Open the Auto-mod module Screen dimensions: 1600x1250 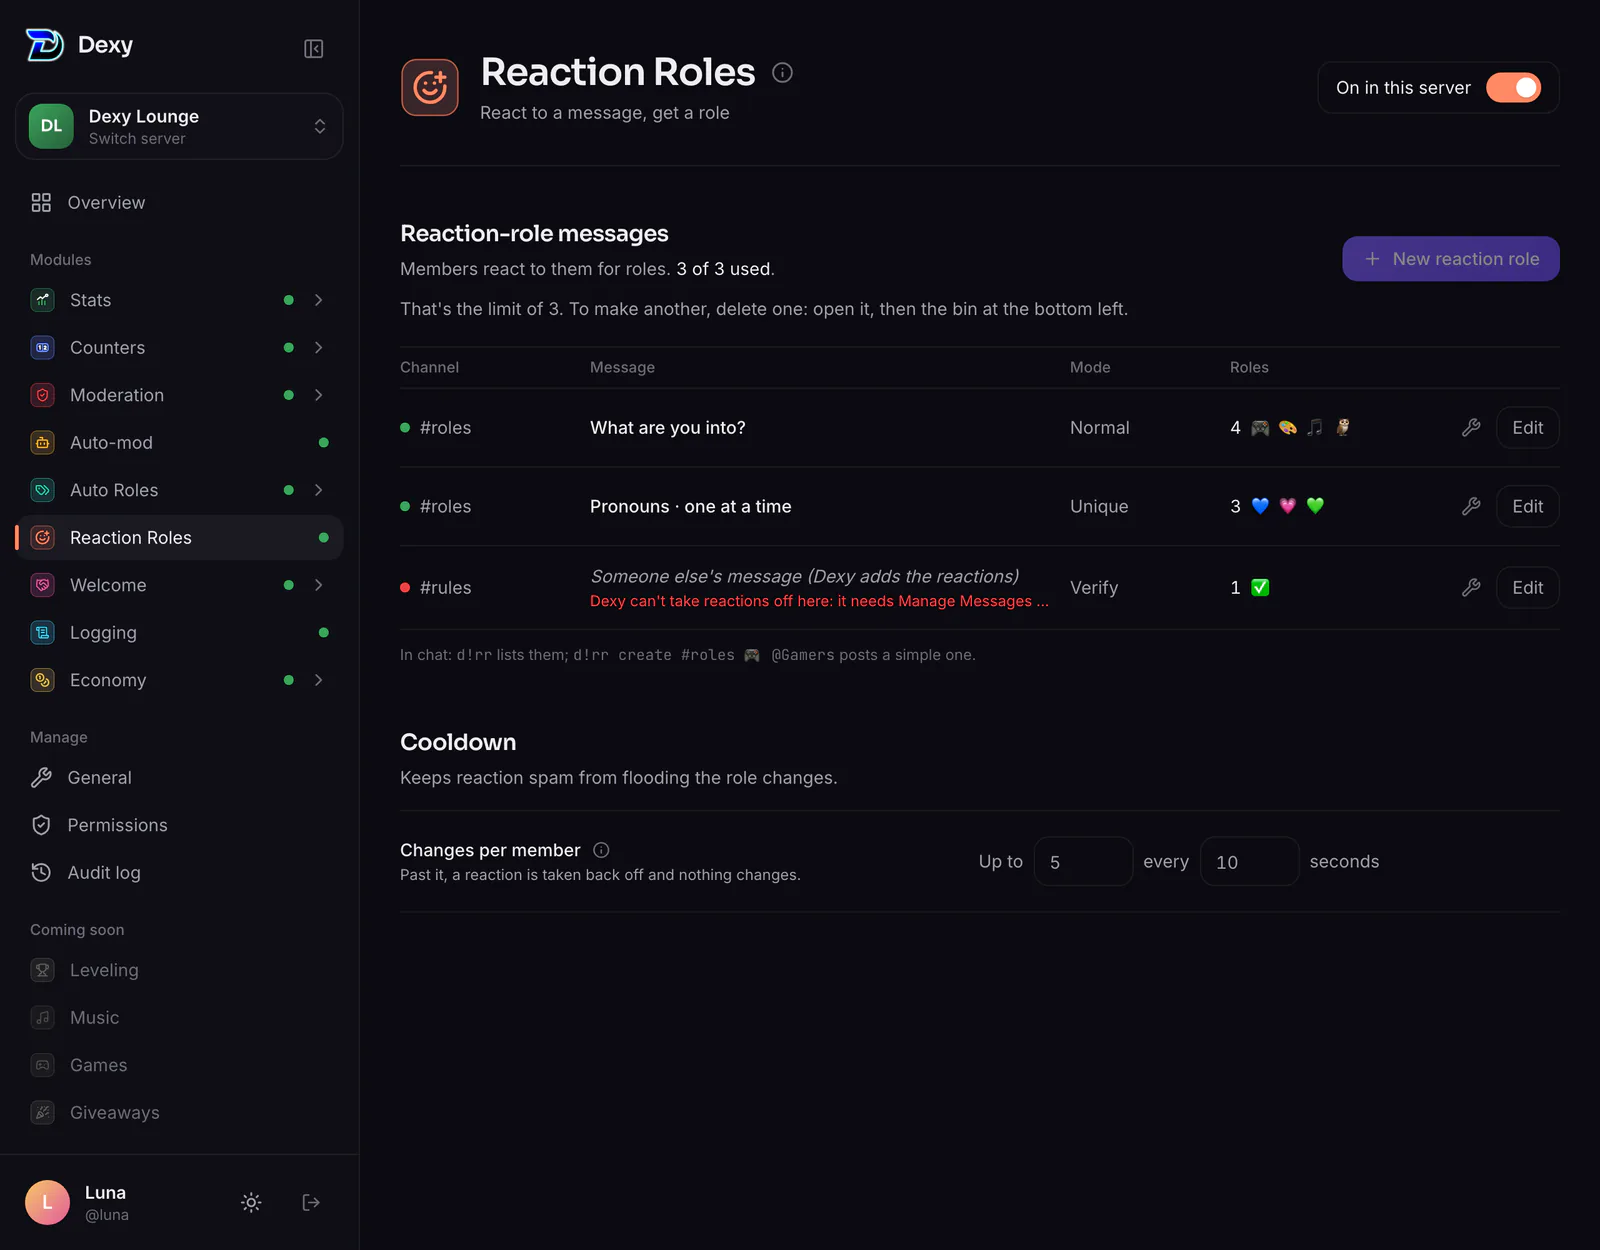coord(180,443)
